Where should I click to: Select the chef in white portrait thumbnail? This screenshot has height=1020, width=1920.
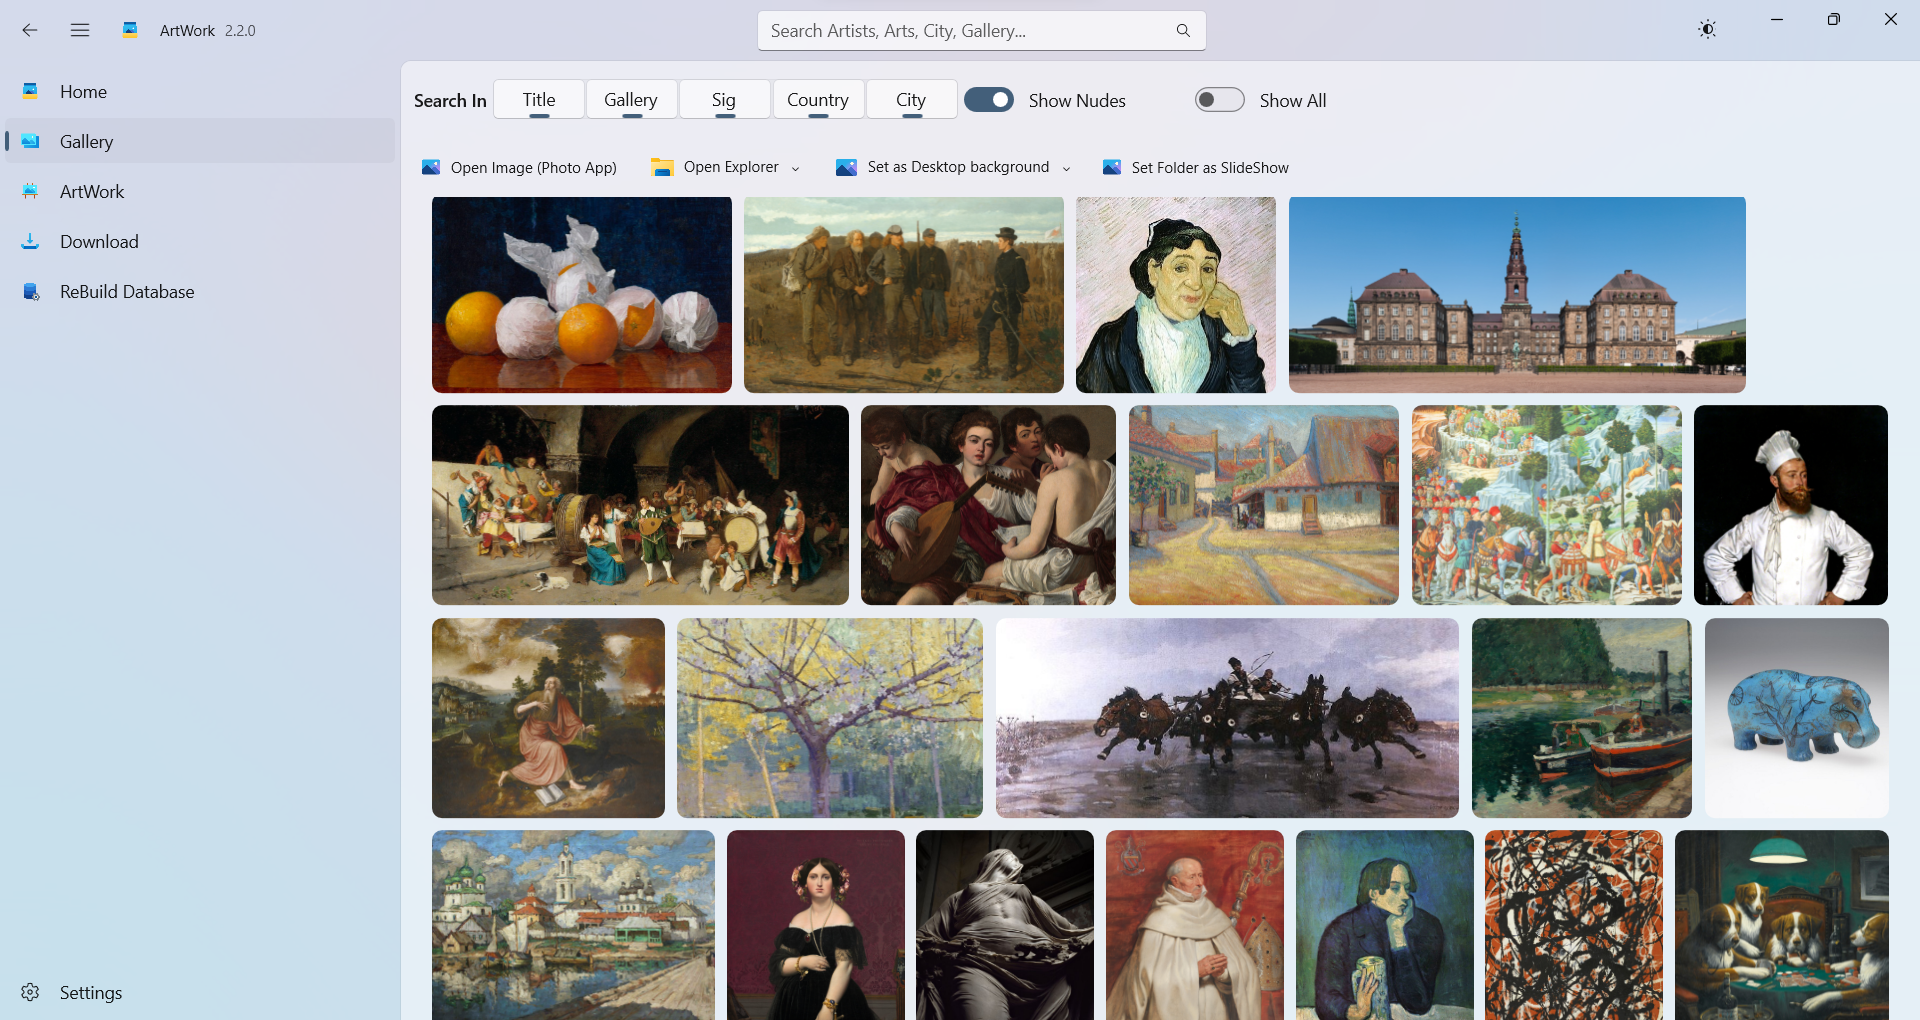[x=1791, y=505]
